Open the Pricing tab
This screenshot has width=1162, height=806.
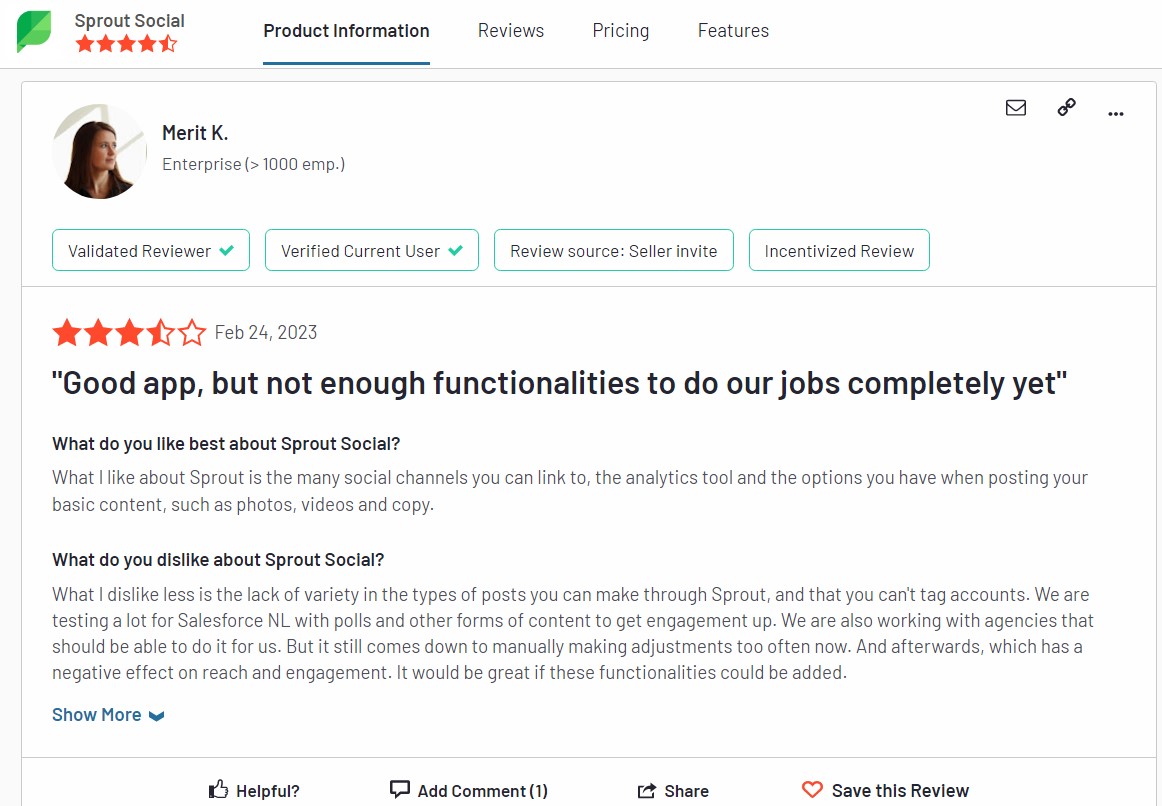point(620,30)
